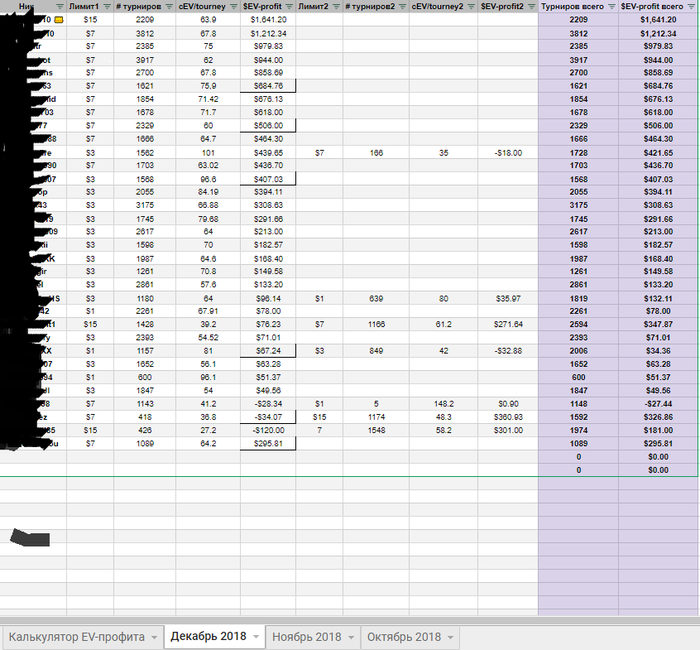This screenshot has height=650, width=700.
Task: Select Турниров всего cell showing 1974
Action: click(x=579, y=430)
